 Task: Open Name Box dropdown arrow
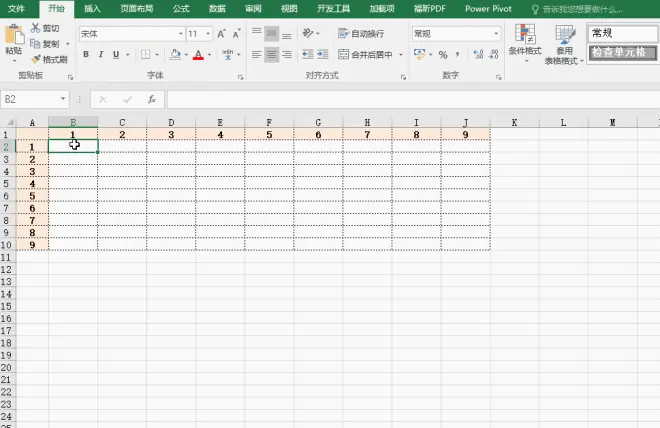tap(63, 99)
